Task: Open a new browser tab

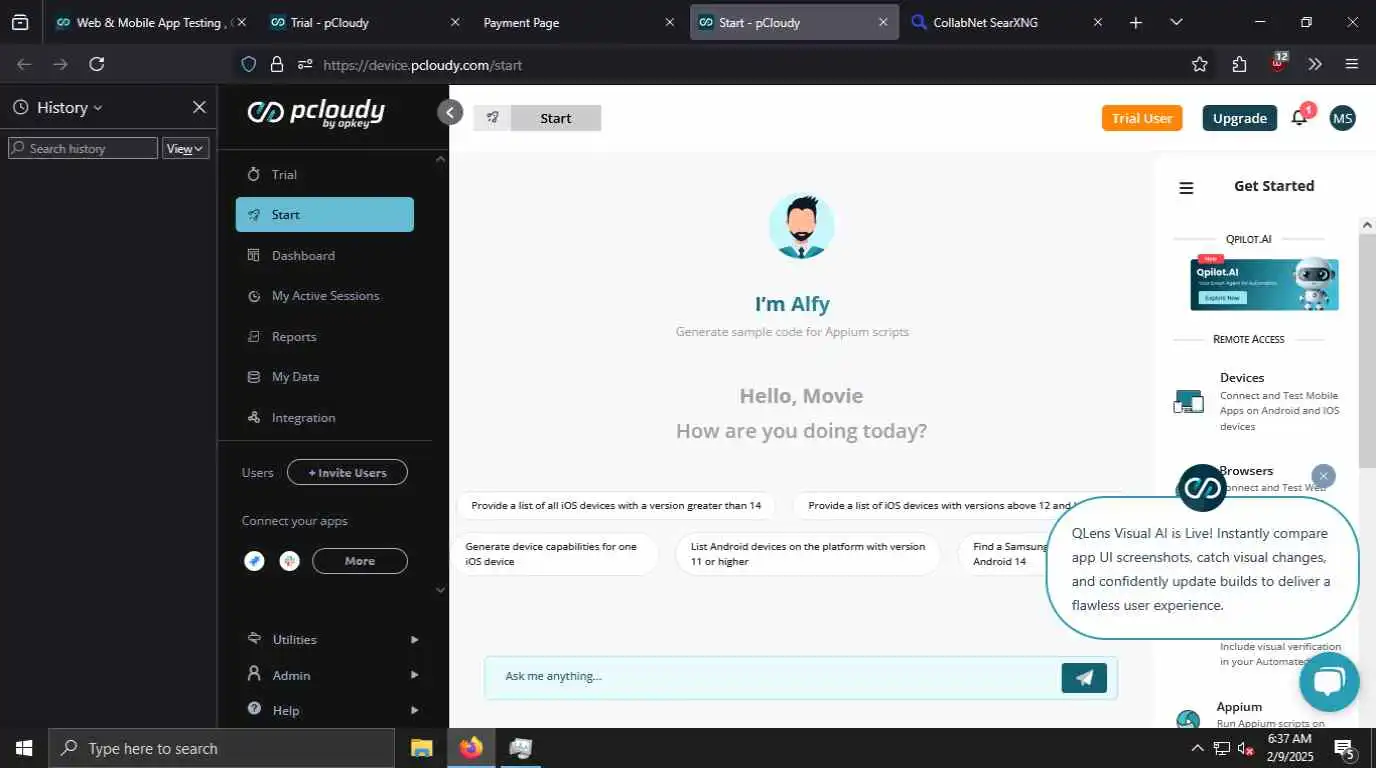Action: click(x=1135, y=22)
